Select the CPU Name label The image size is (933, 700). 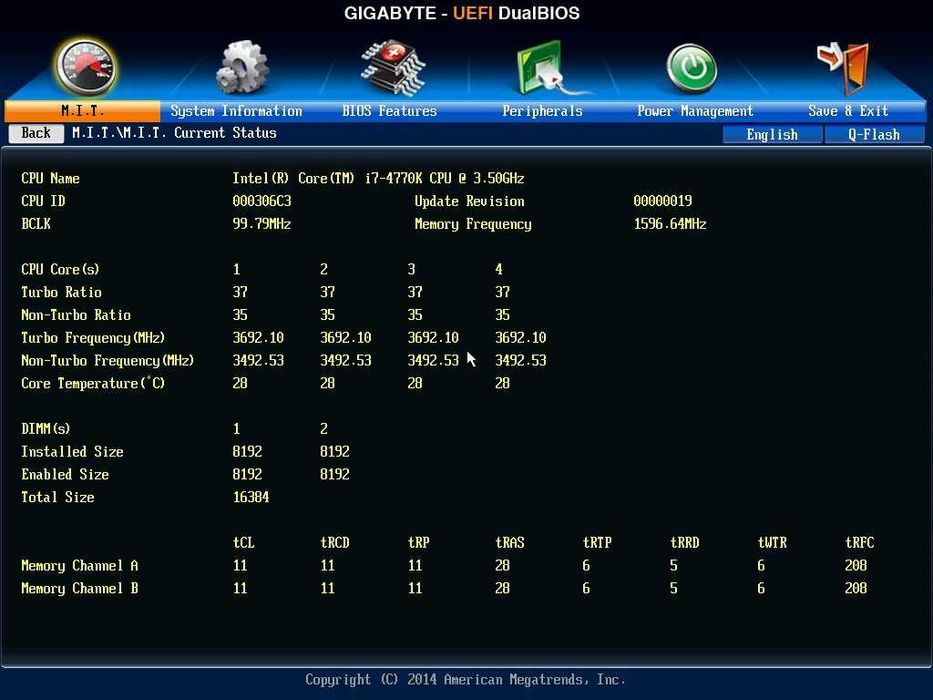point(51,179)
